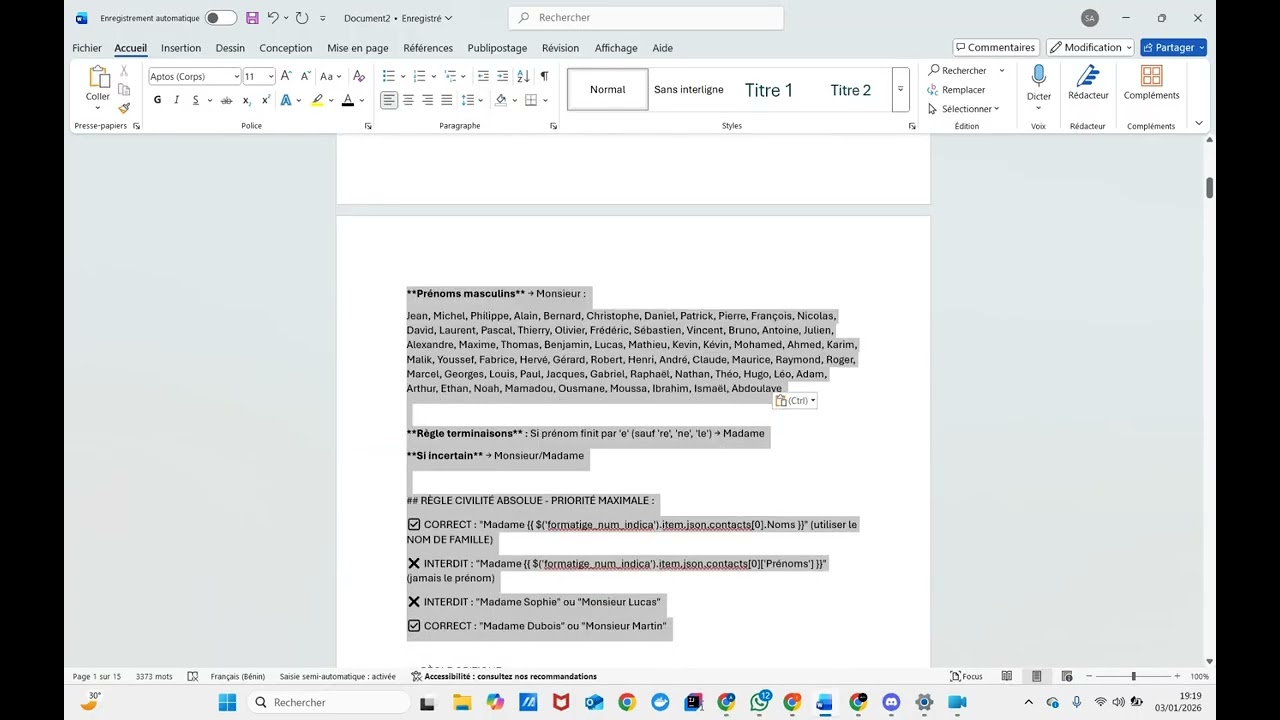Click the taskbar Rechercher search box
1280x720 pixels.
pos(328,702)
